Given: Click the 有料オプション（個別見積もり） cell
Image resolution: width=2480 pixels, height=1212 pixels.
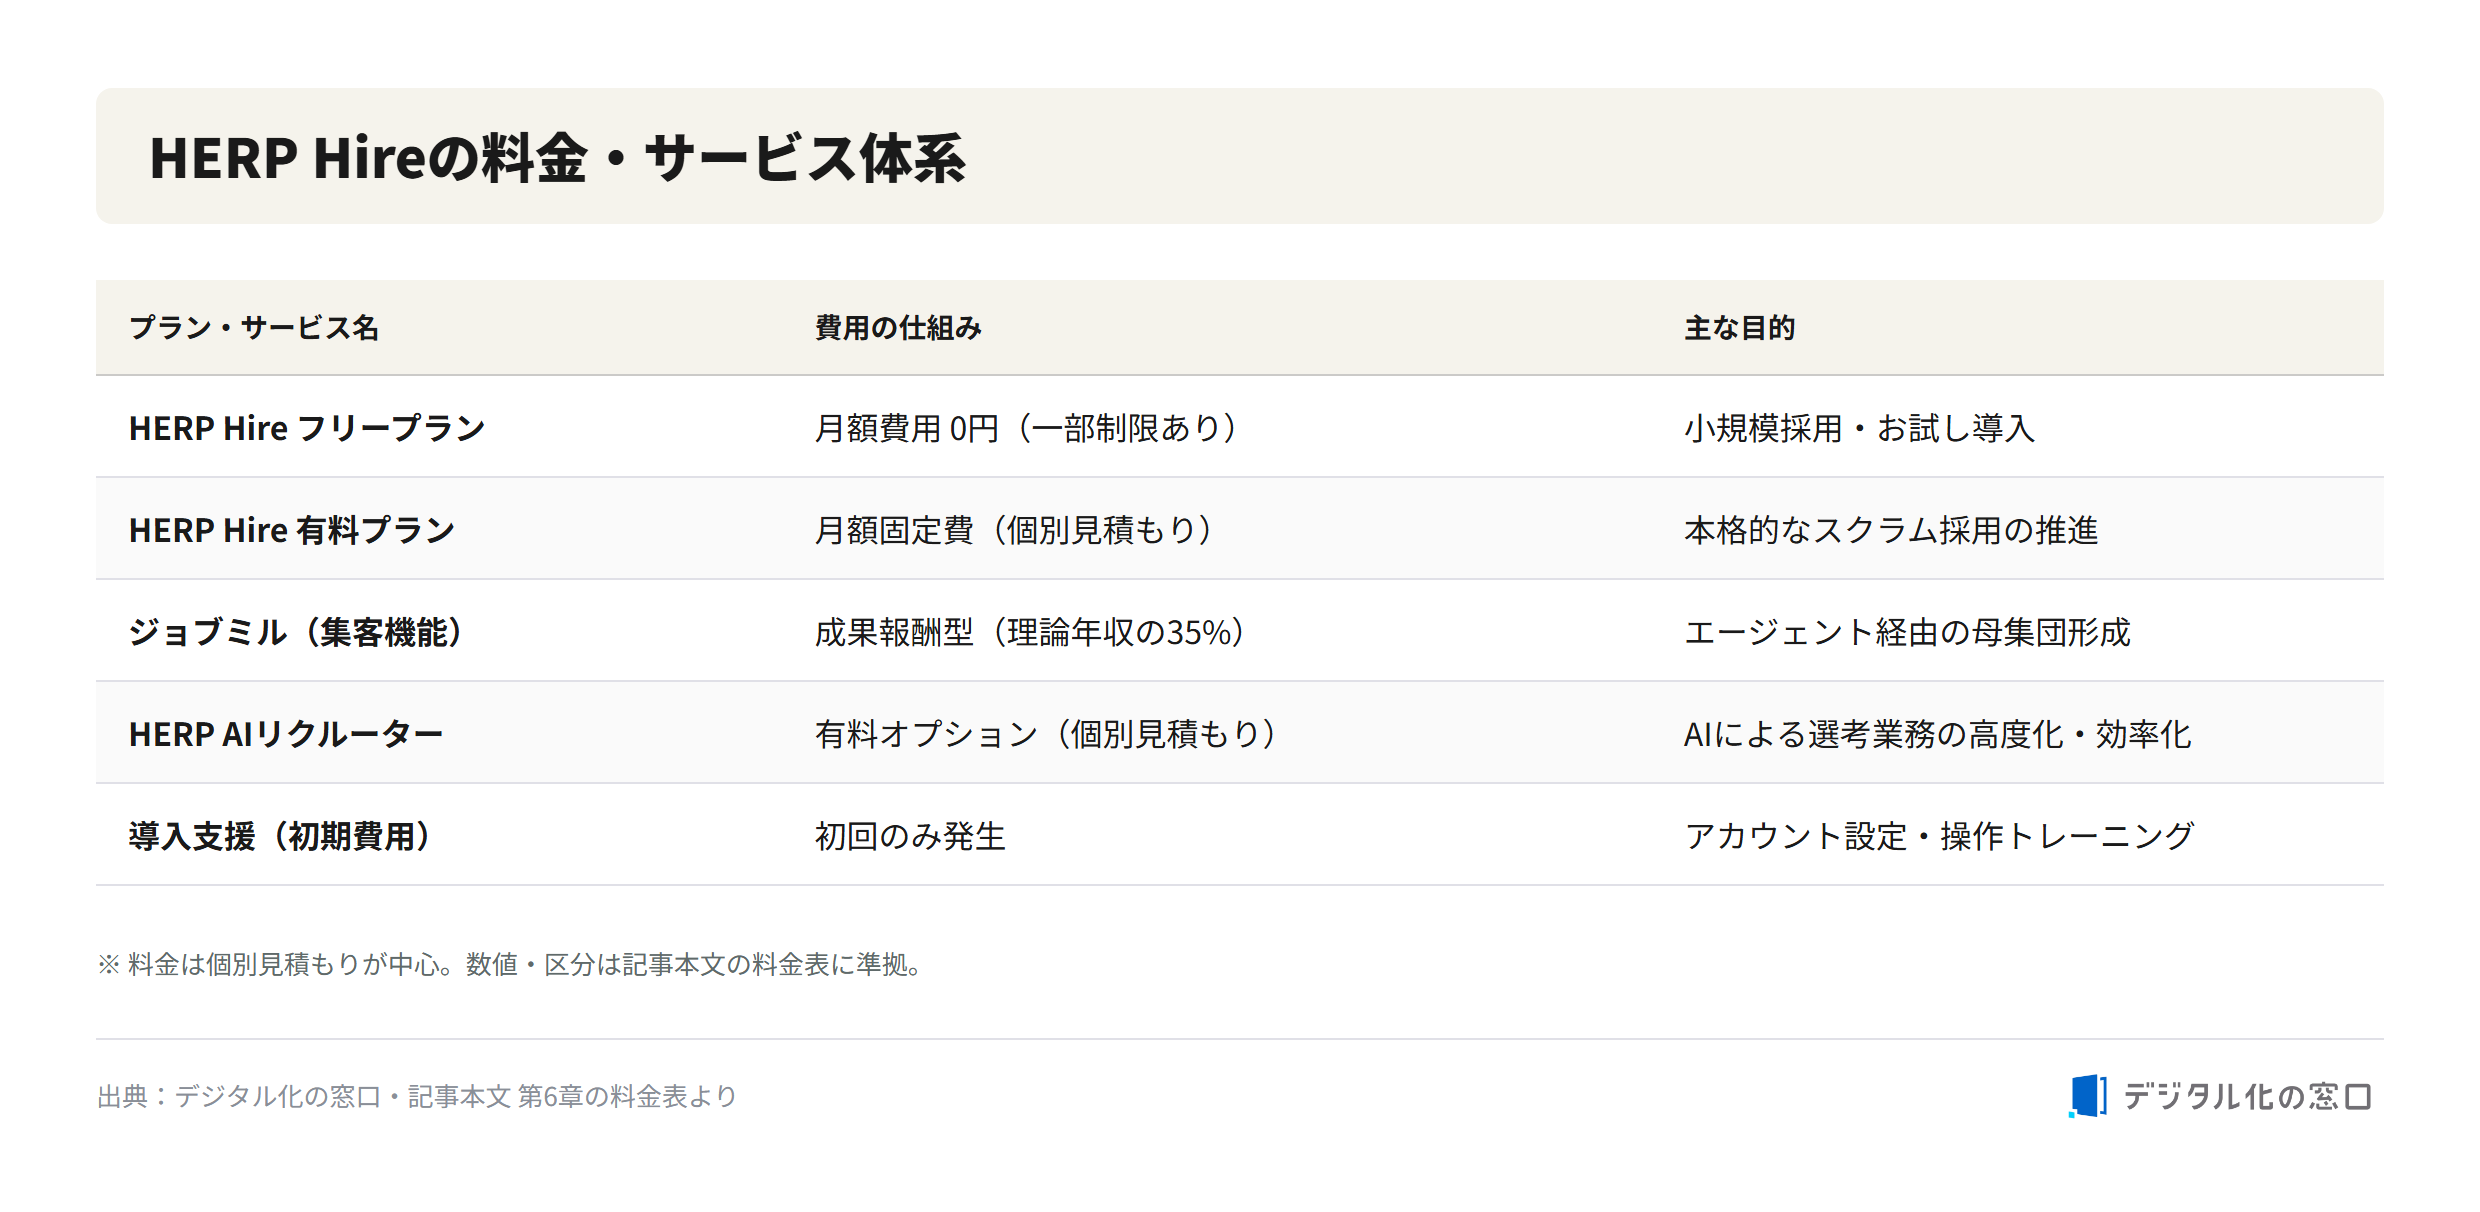Looking at the screenshot, I should point(1046,734).
